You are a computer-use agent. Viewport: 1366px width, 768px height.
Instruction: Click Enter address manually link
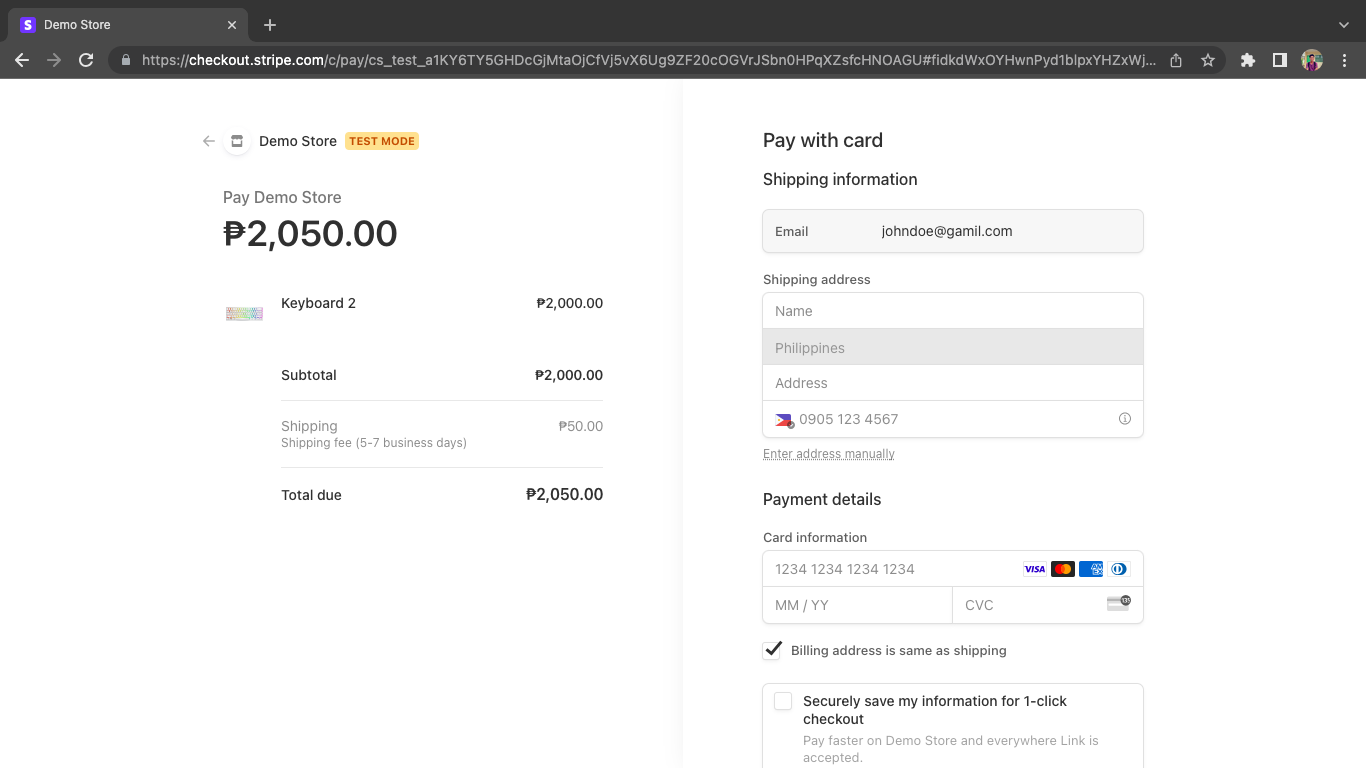(828, 454)
